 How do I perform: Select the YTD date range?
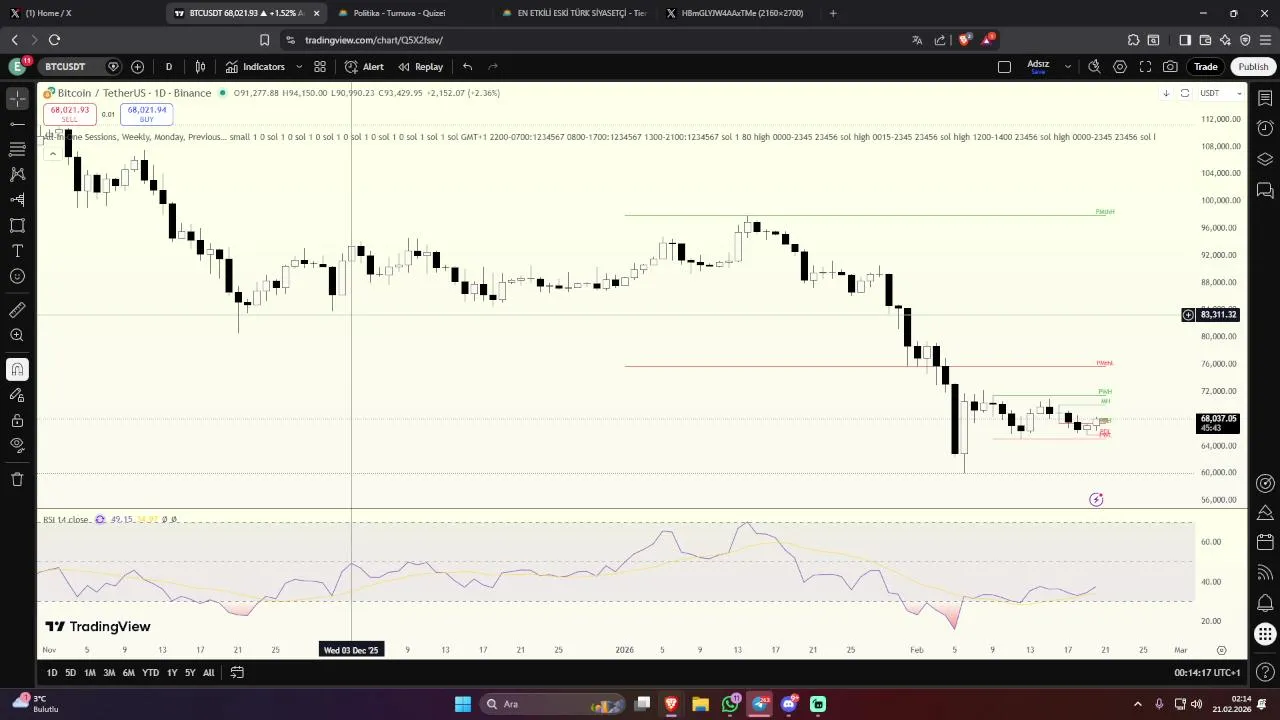150,673
